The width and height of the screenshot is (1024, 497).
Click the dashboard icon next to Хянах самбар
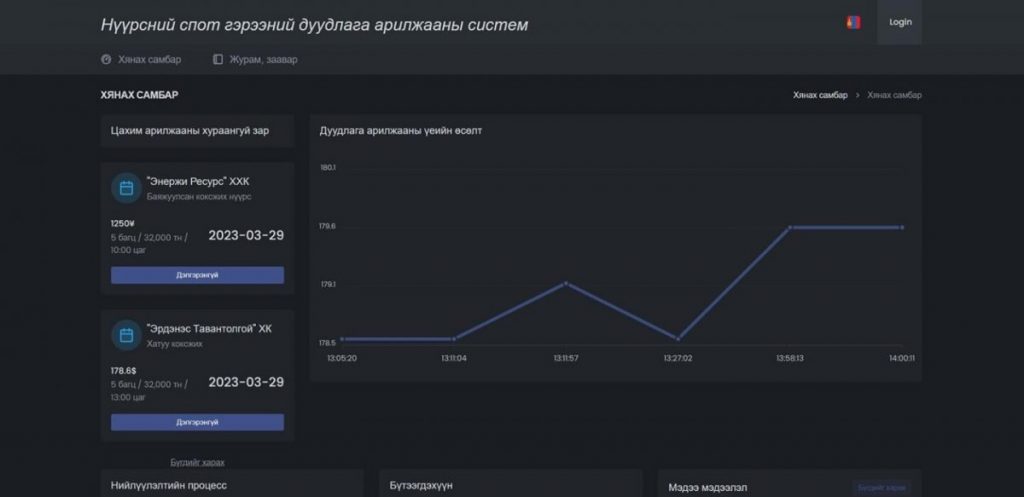tap(106, 59)
